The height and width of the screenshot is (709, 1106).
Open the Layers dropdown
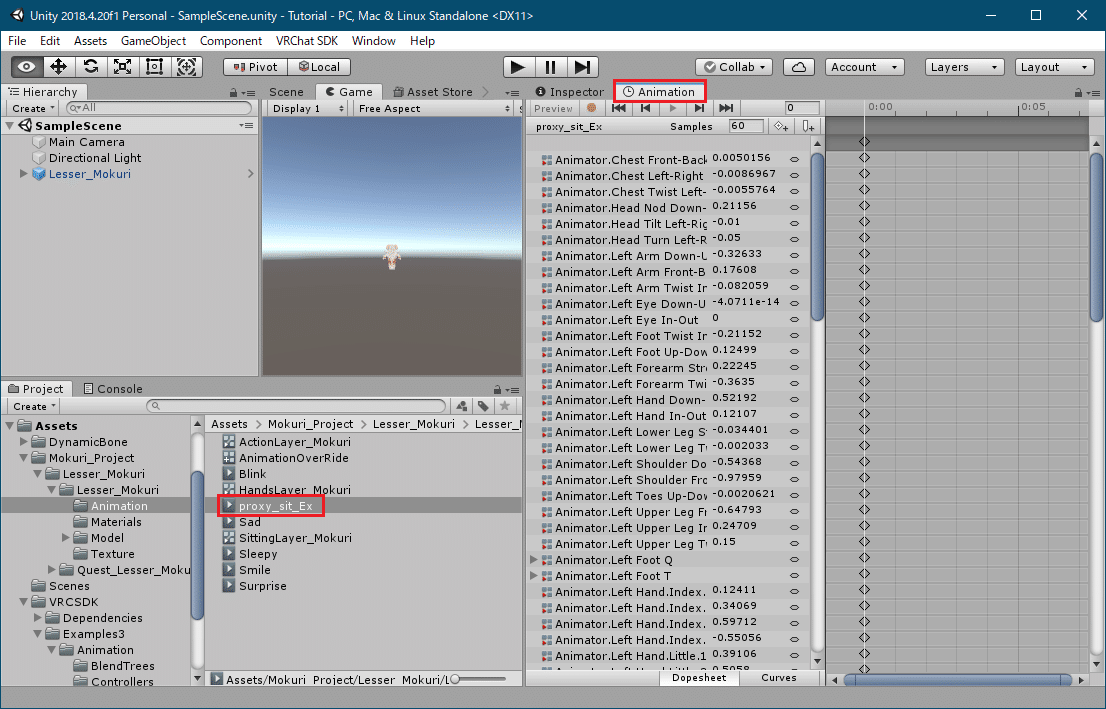point(964,67)
